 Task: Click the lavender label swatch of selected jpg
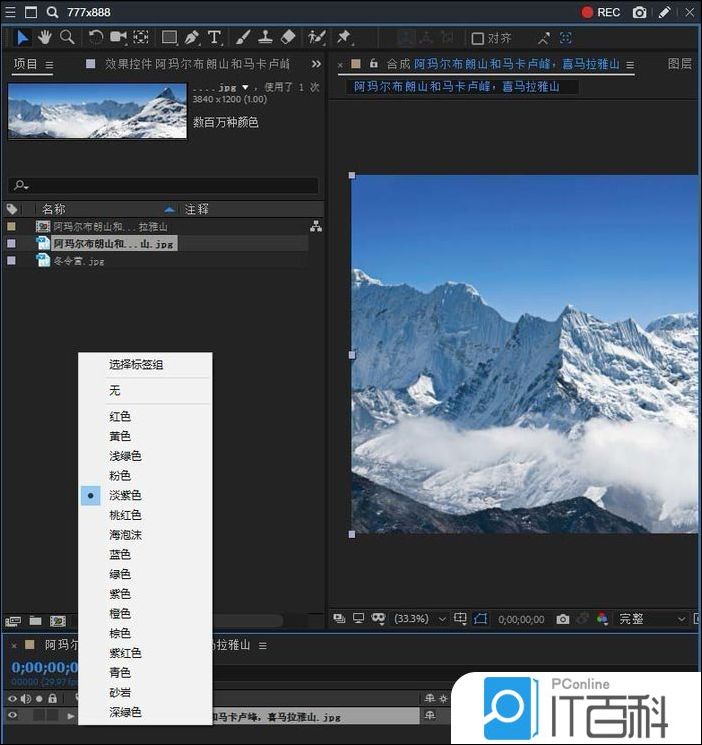[11, 244]
